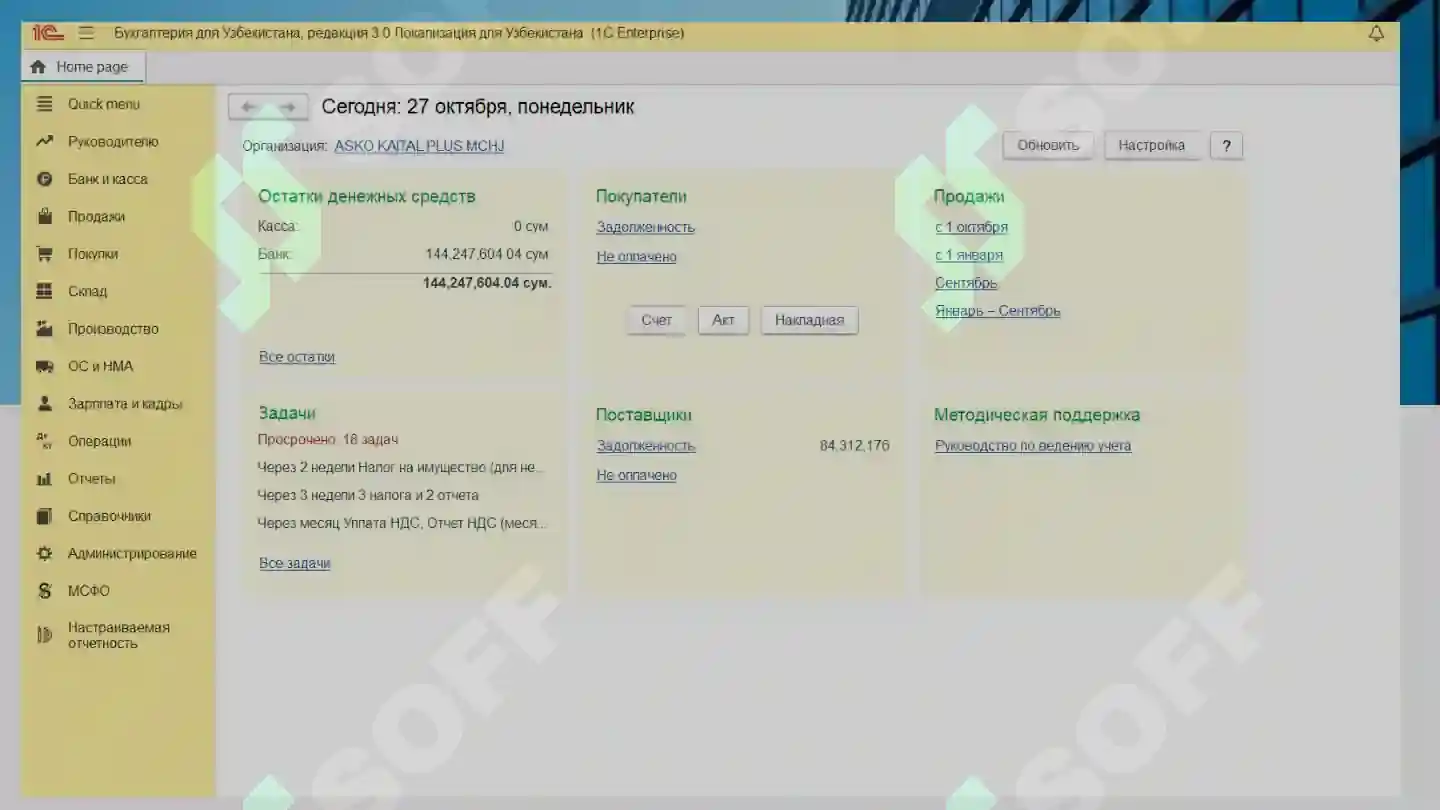Click the Администрирование gear icon

(44, 553)
